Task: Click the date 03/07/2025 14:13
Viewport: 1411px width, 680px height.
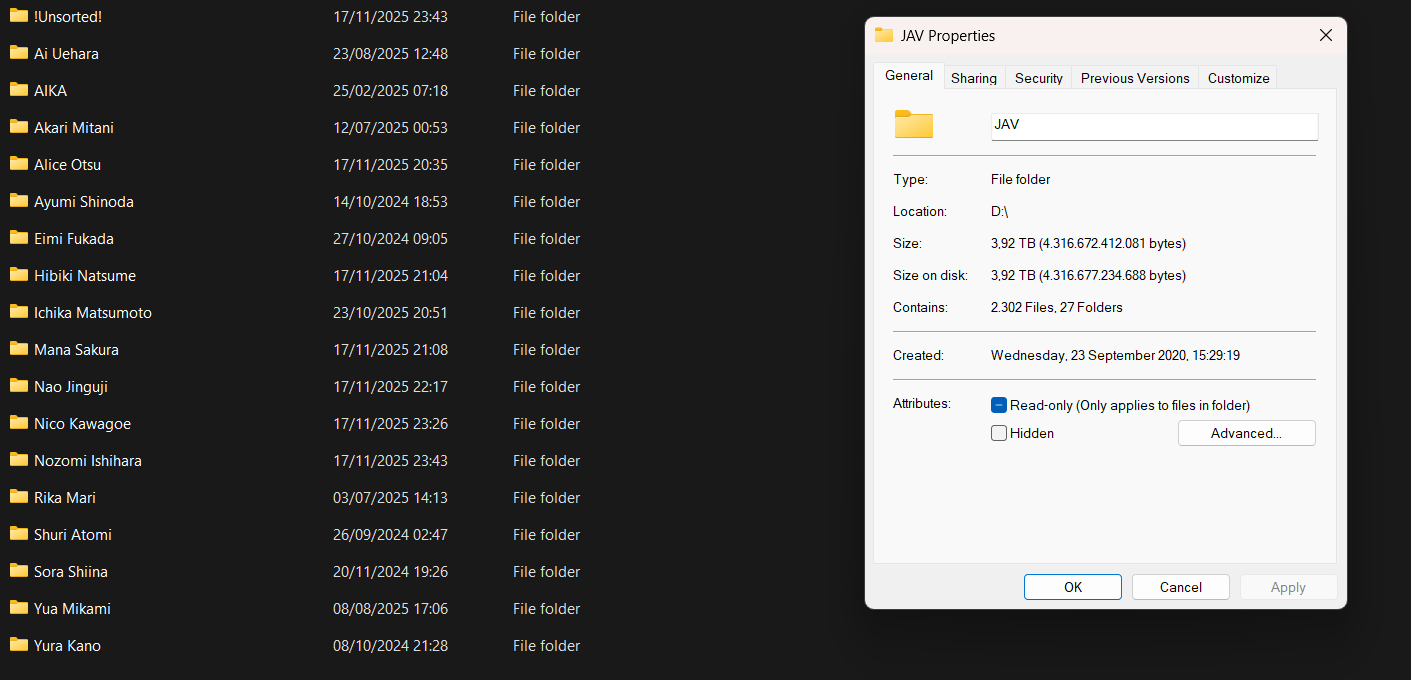Action: pyautogui.click(x=390, y=498)
